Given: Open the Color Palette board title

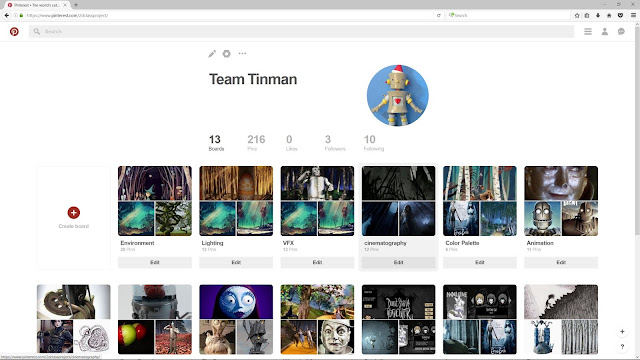Looking at the screenshot, I should [462, 243].
